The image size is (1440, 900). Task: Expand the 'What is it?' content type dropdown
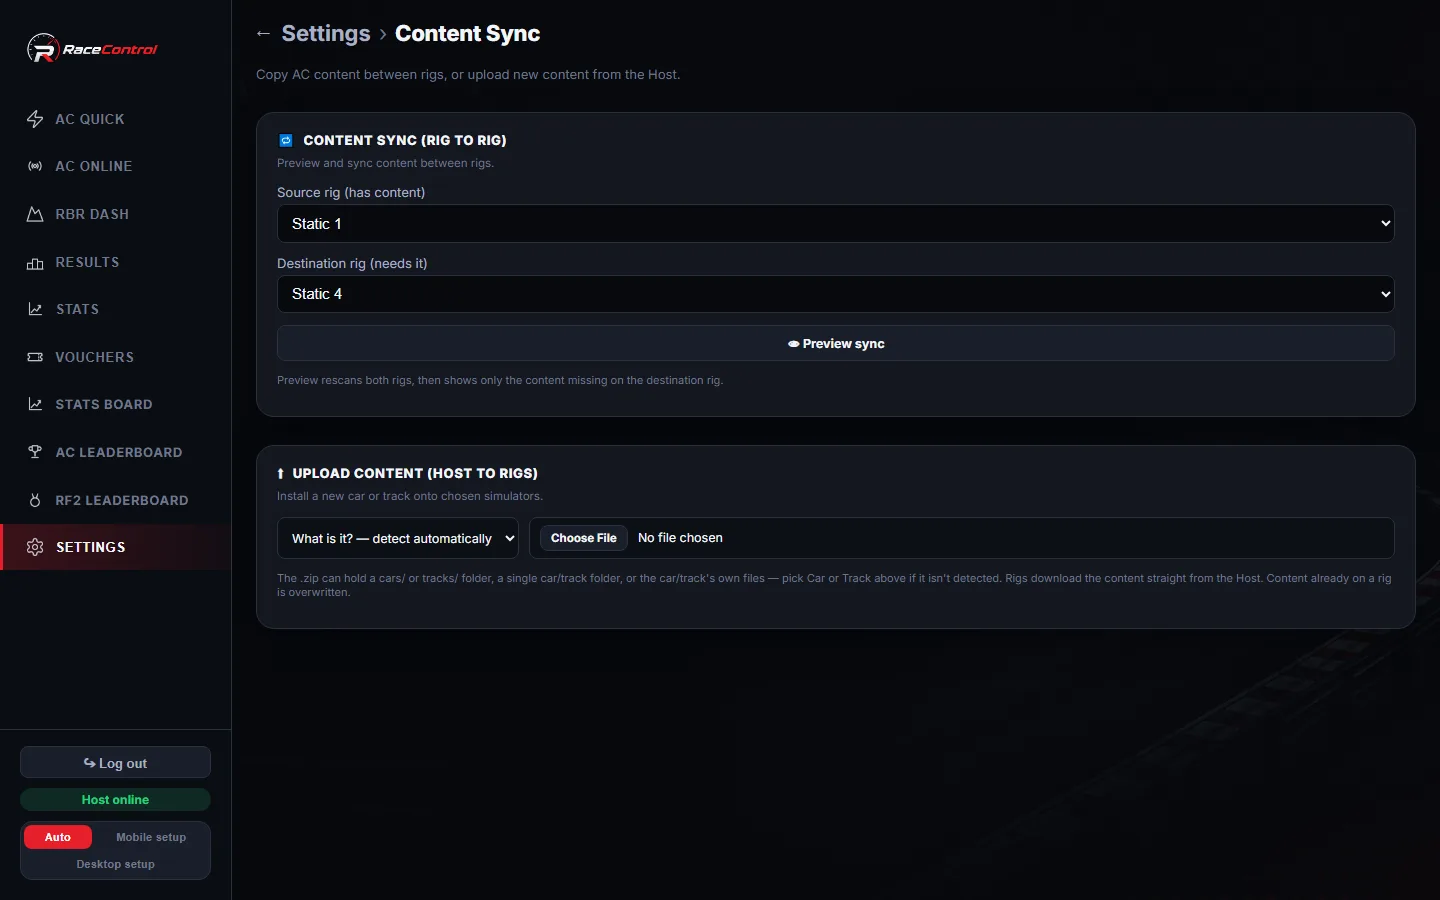click(x=398, y=538)
